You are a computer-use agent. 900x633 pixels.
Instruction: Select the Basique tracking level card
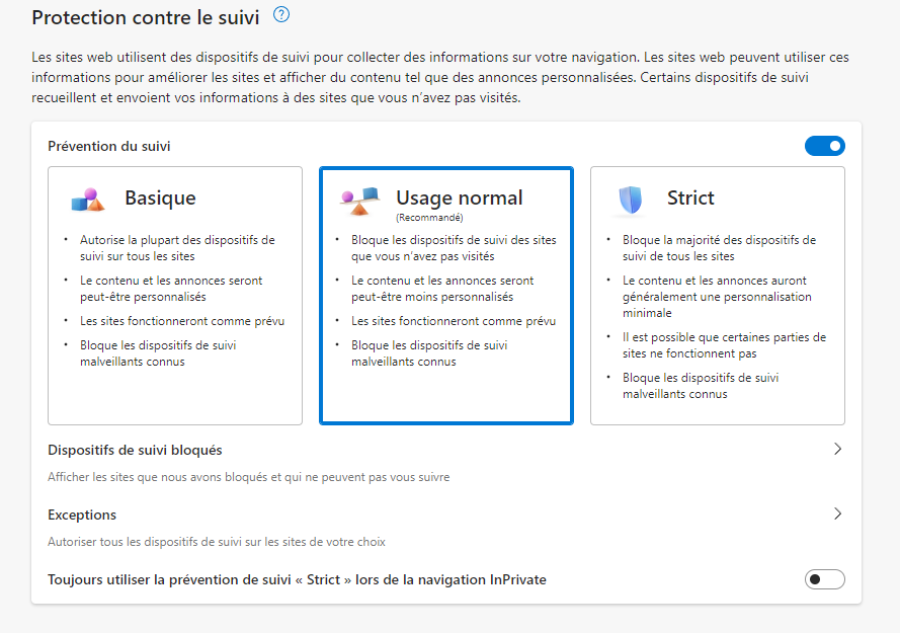175,296
